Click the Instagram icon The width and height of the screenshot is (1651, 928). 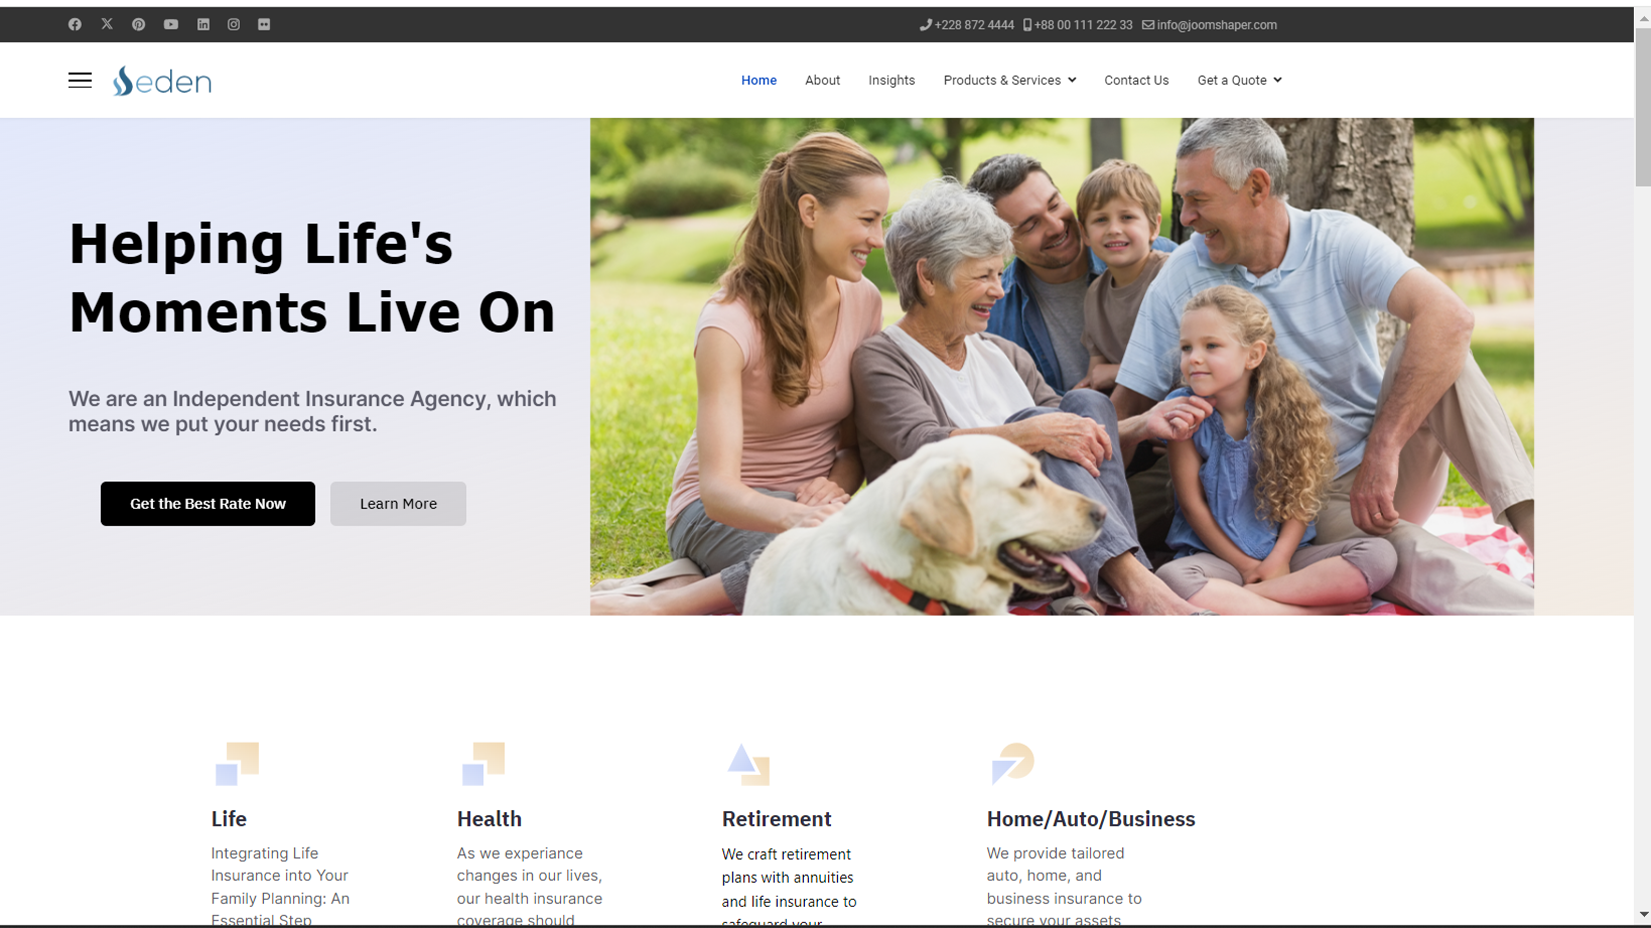pyautogui.click(x=234, y=24)
